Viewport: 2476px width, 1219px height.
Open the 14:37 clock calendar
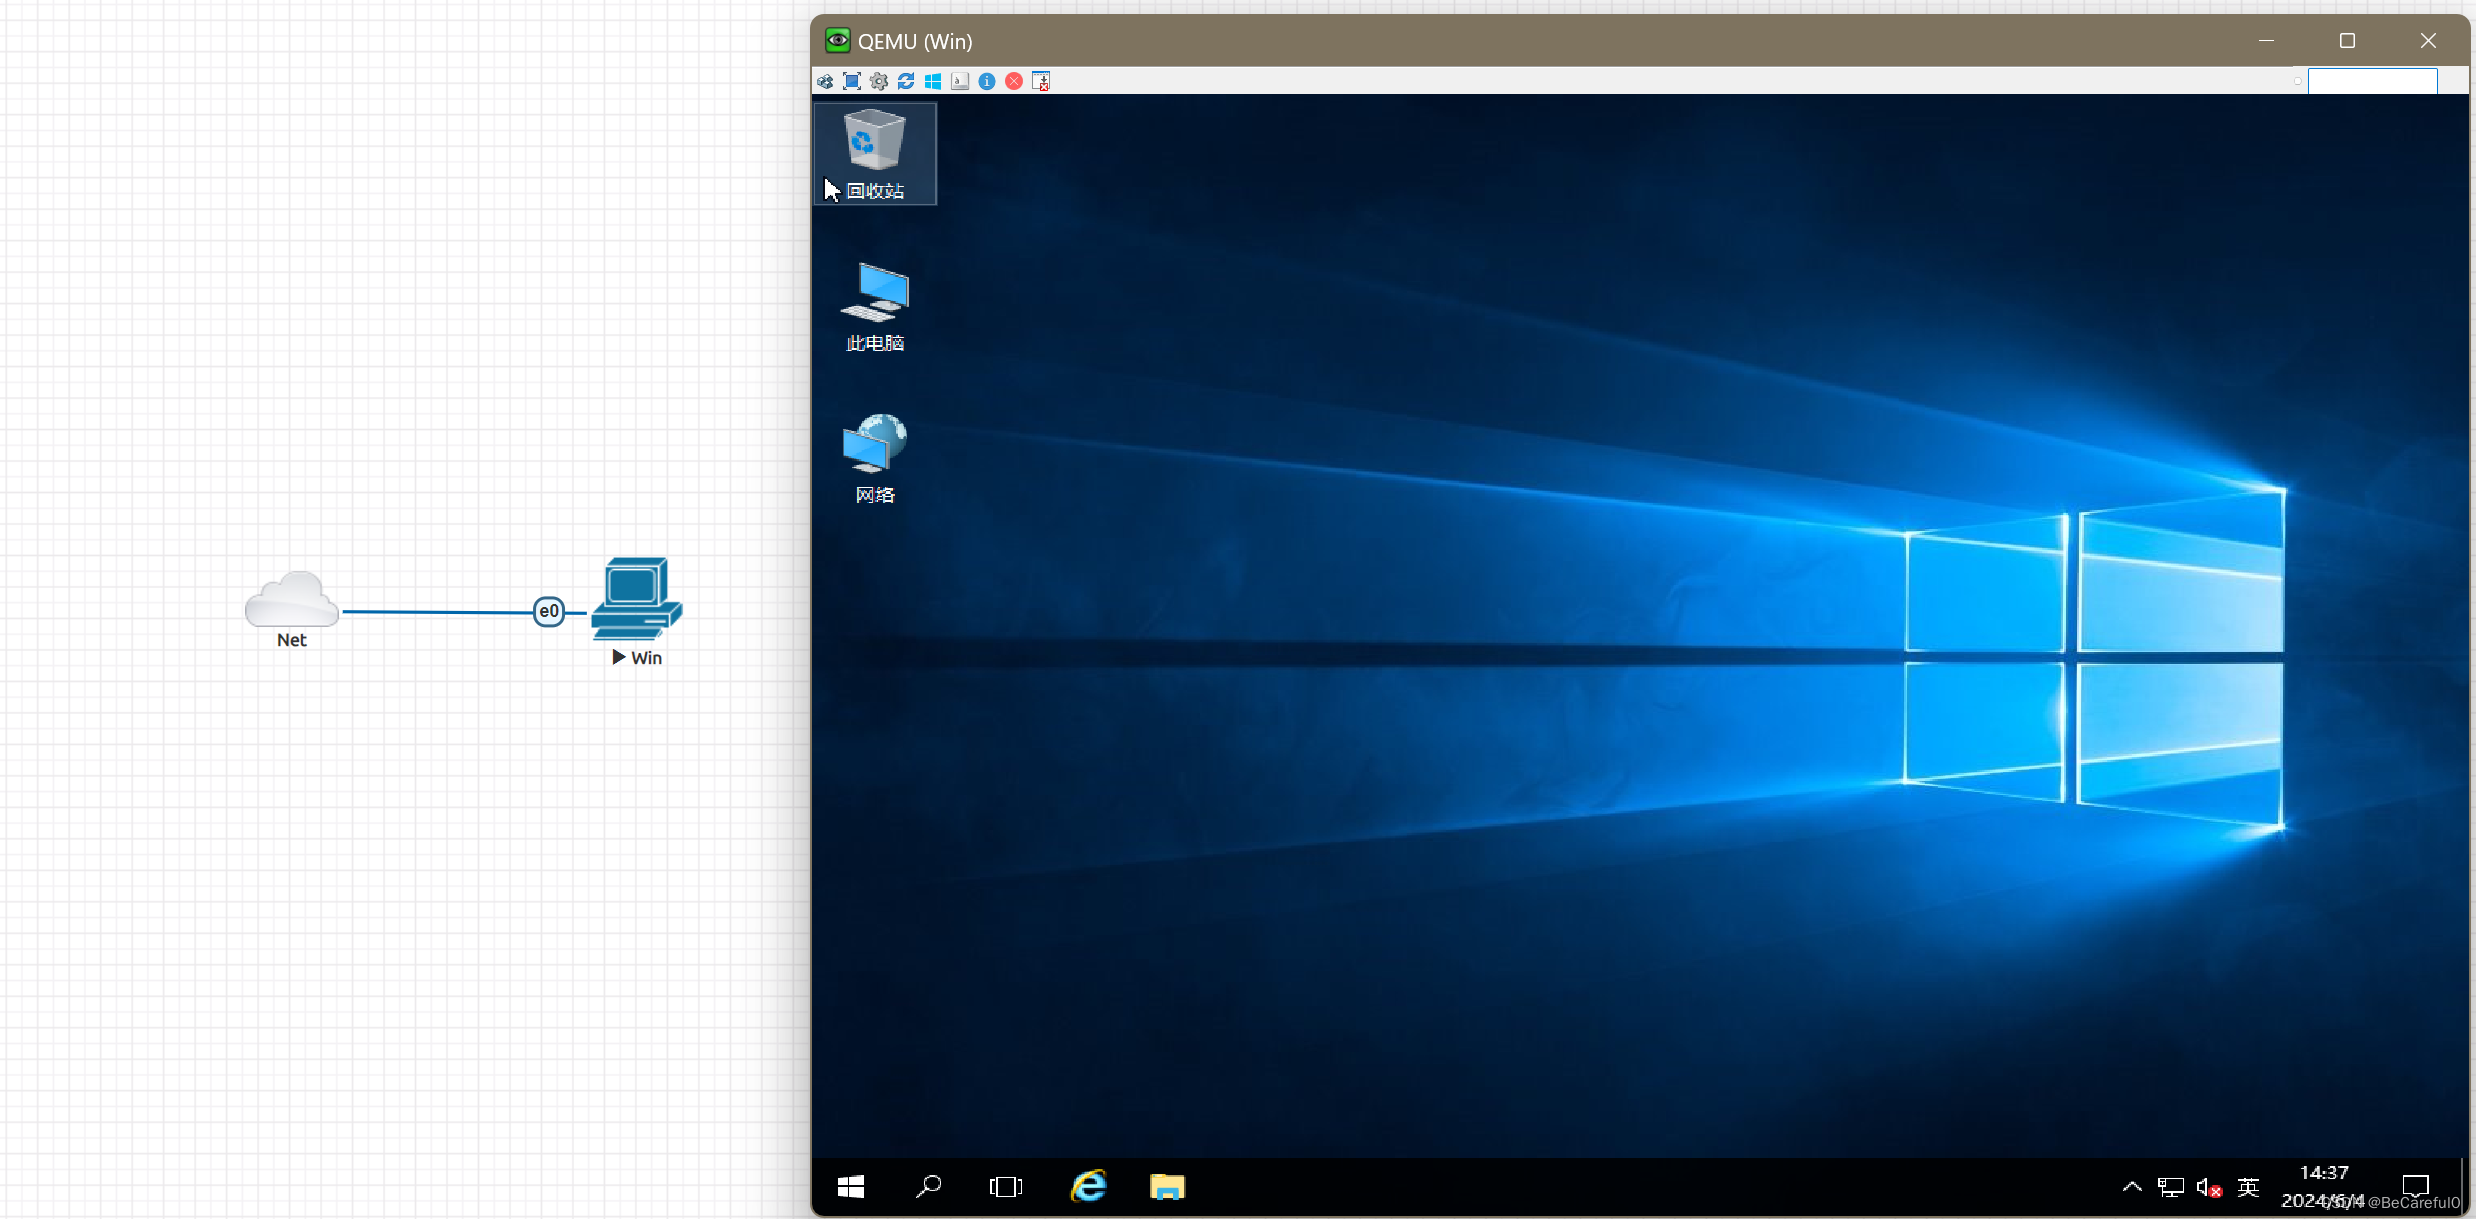[x=2324, y=1187]
